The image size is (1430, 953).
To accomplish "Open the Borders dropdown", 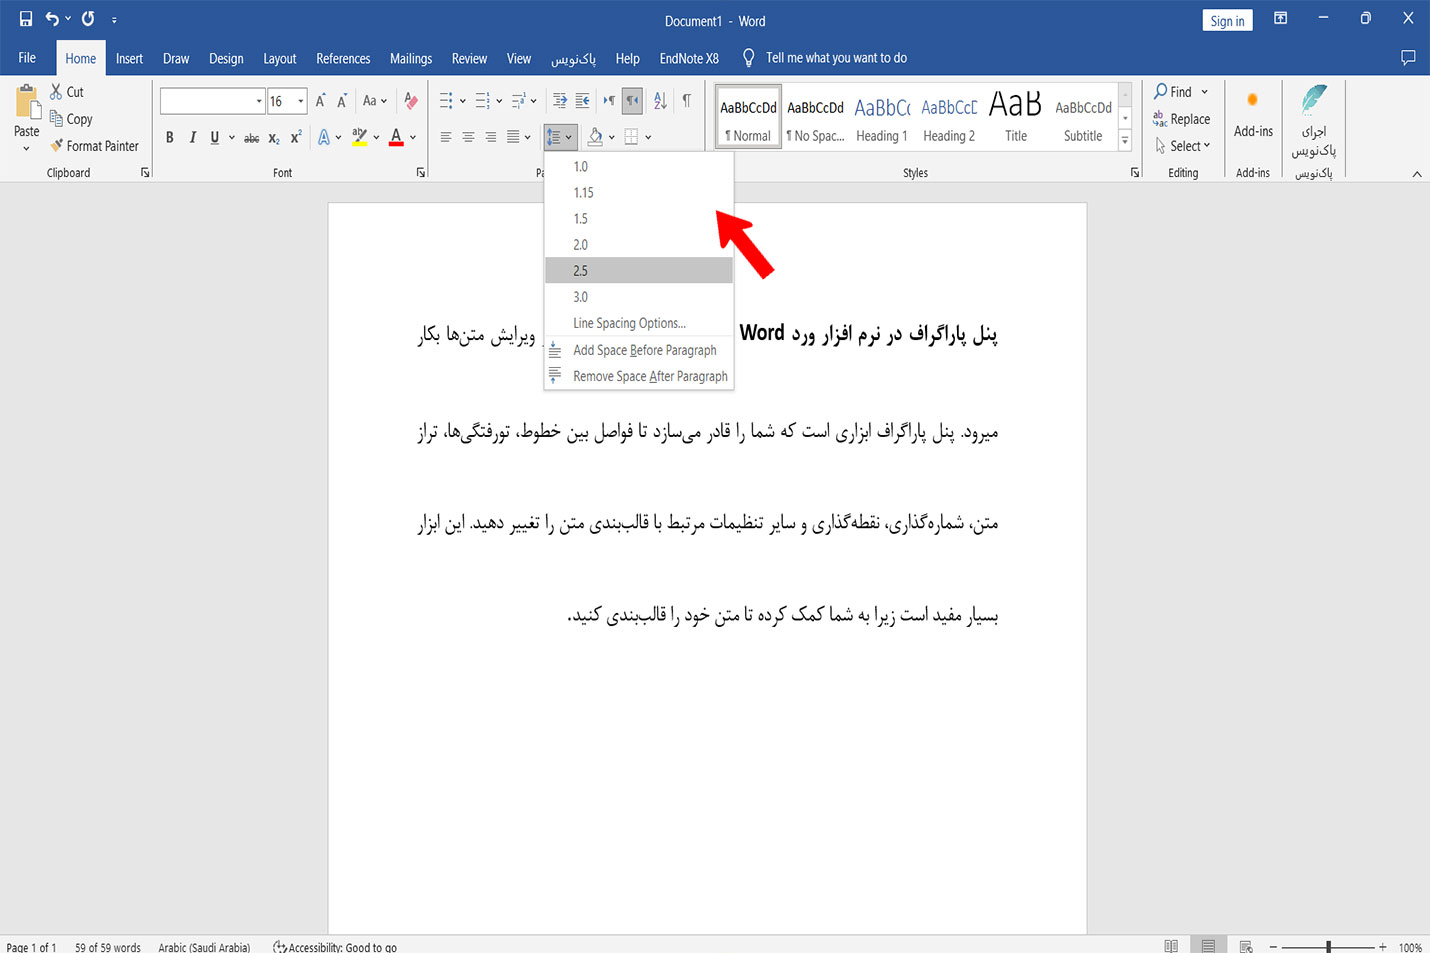I will (648, 138).
